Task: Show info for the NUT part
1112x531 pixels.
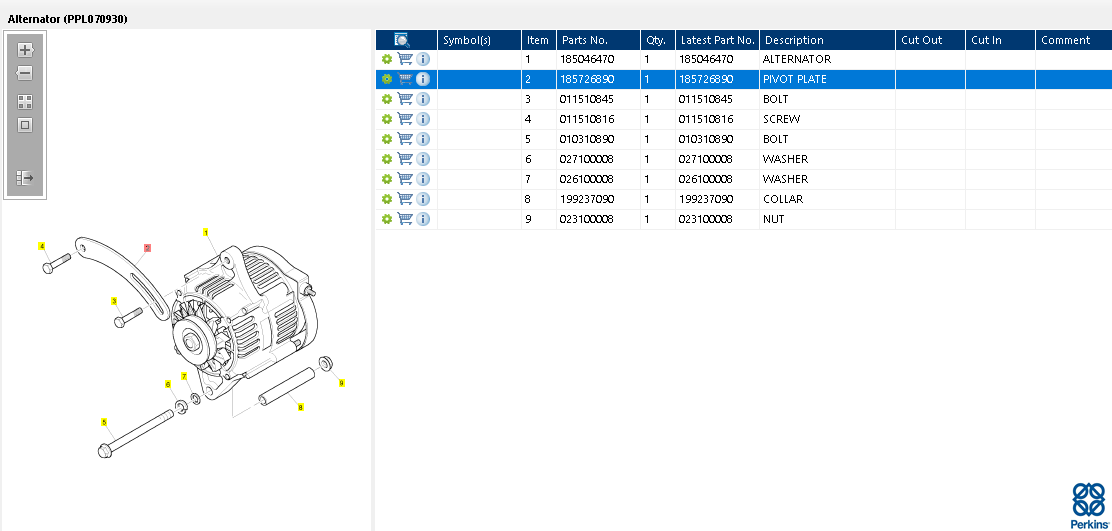Action: point(423,219)
